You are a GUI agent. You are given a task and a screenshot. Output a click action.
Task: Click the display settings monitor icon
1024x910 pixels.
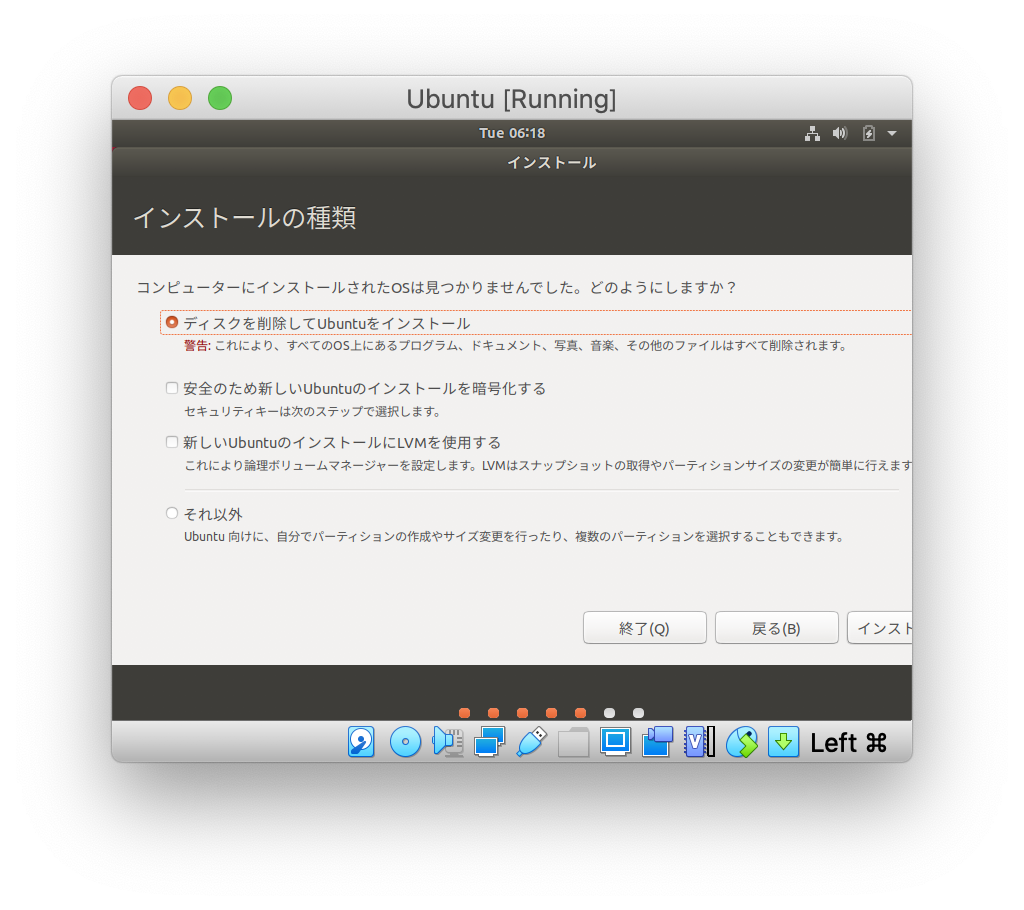pyautogui.click(x=615, y=742)
